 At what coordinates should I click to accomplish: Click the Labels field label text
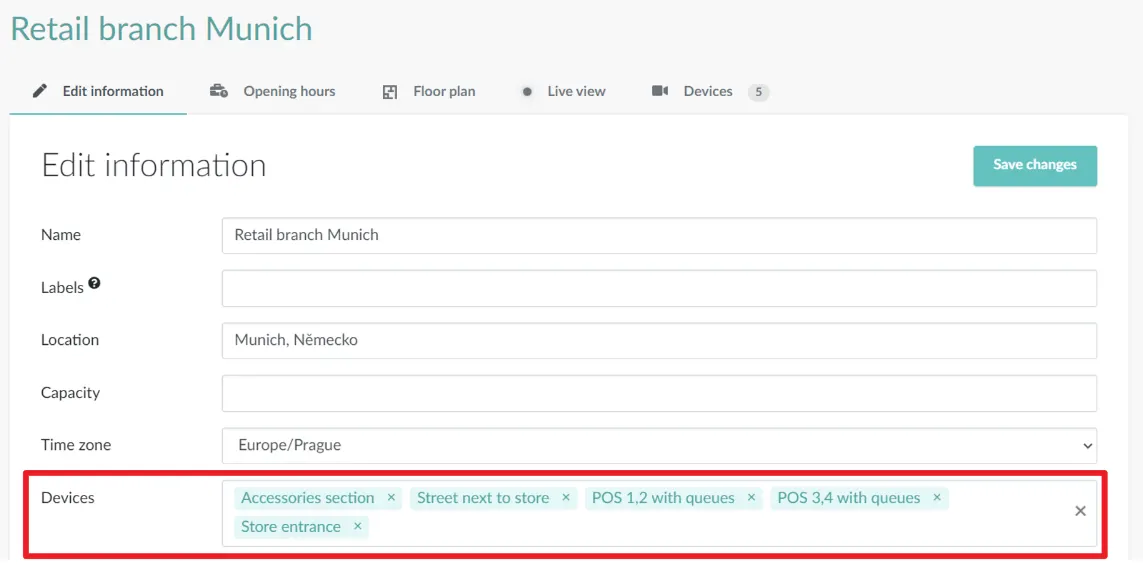[62, 288]
